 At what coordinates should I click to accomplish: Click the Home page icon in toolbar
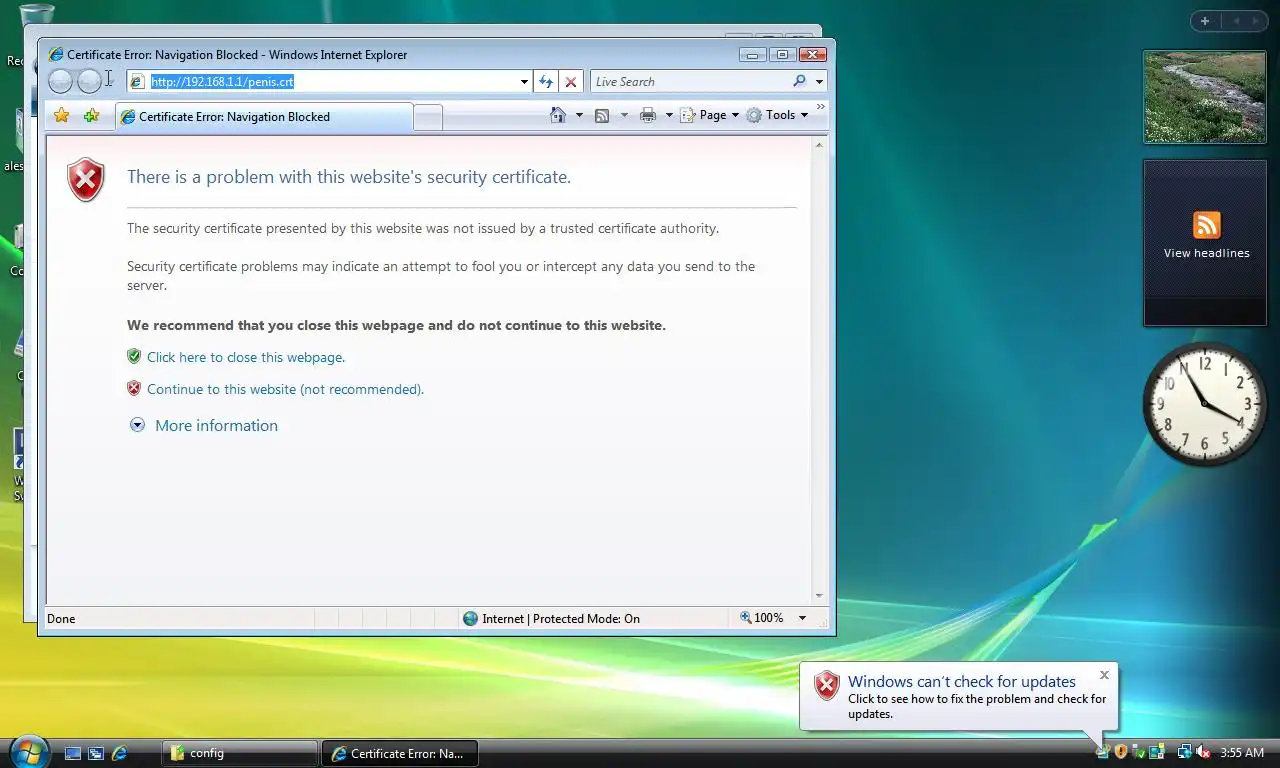coord(558,115)
